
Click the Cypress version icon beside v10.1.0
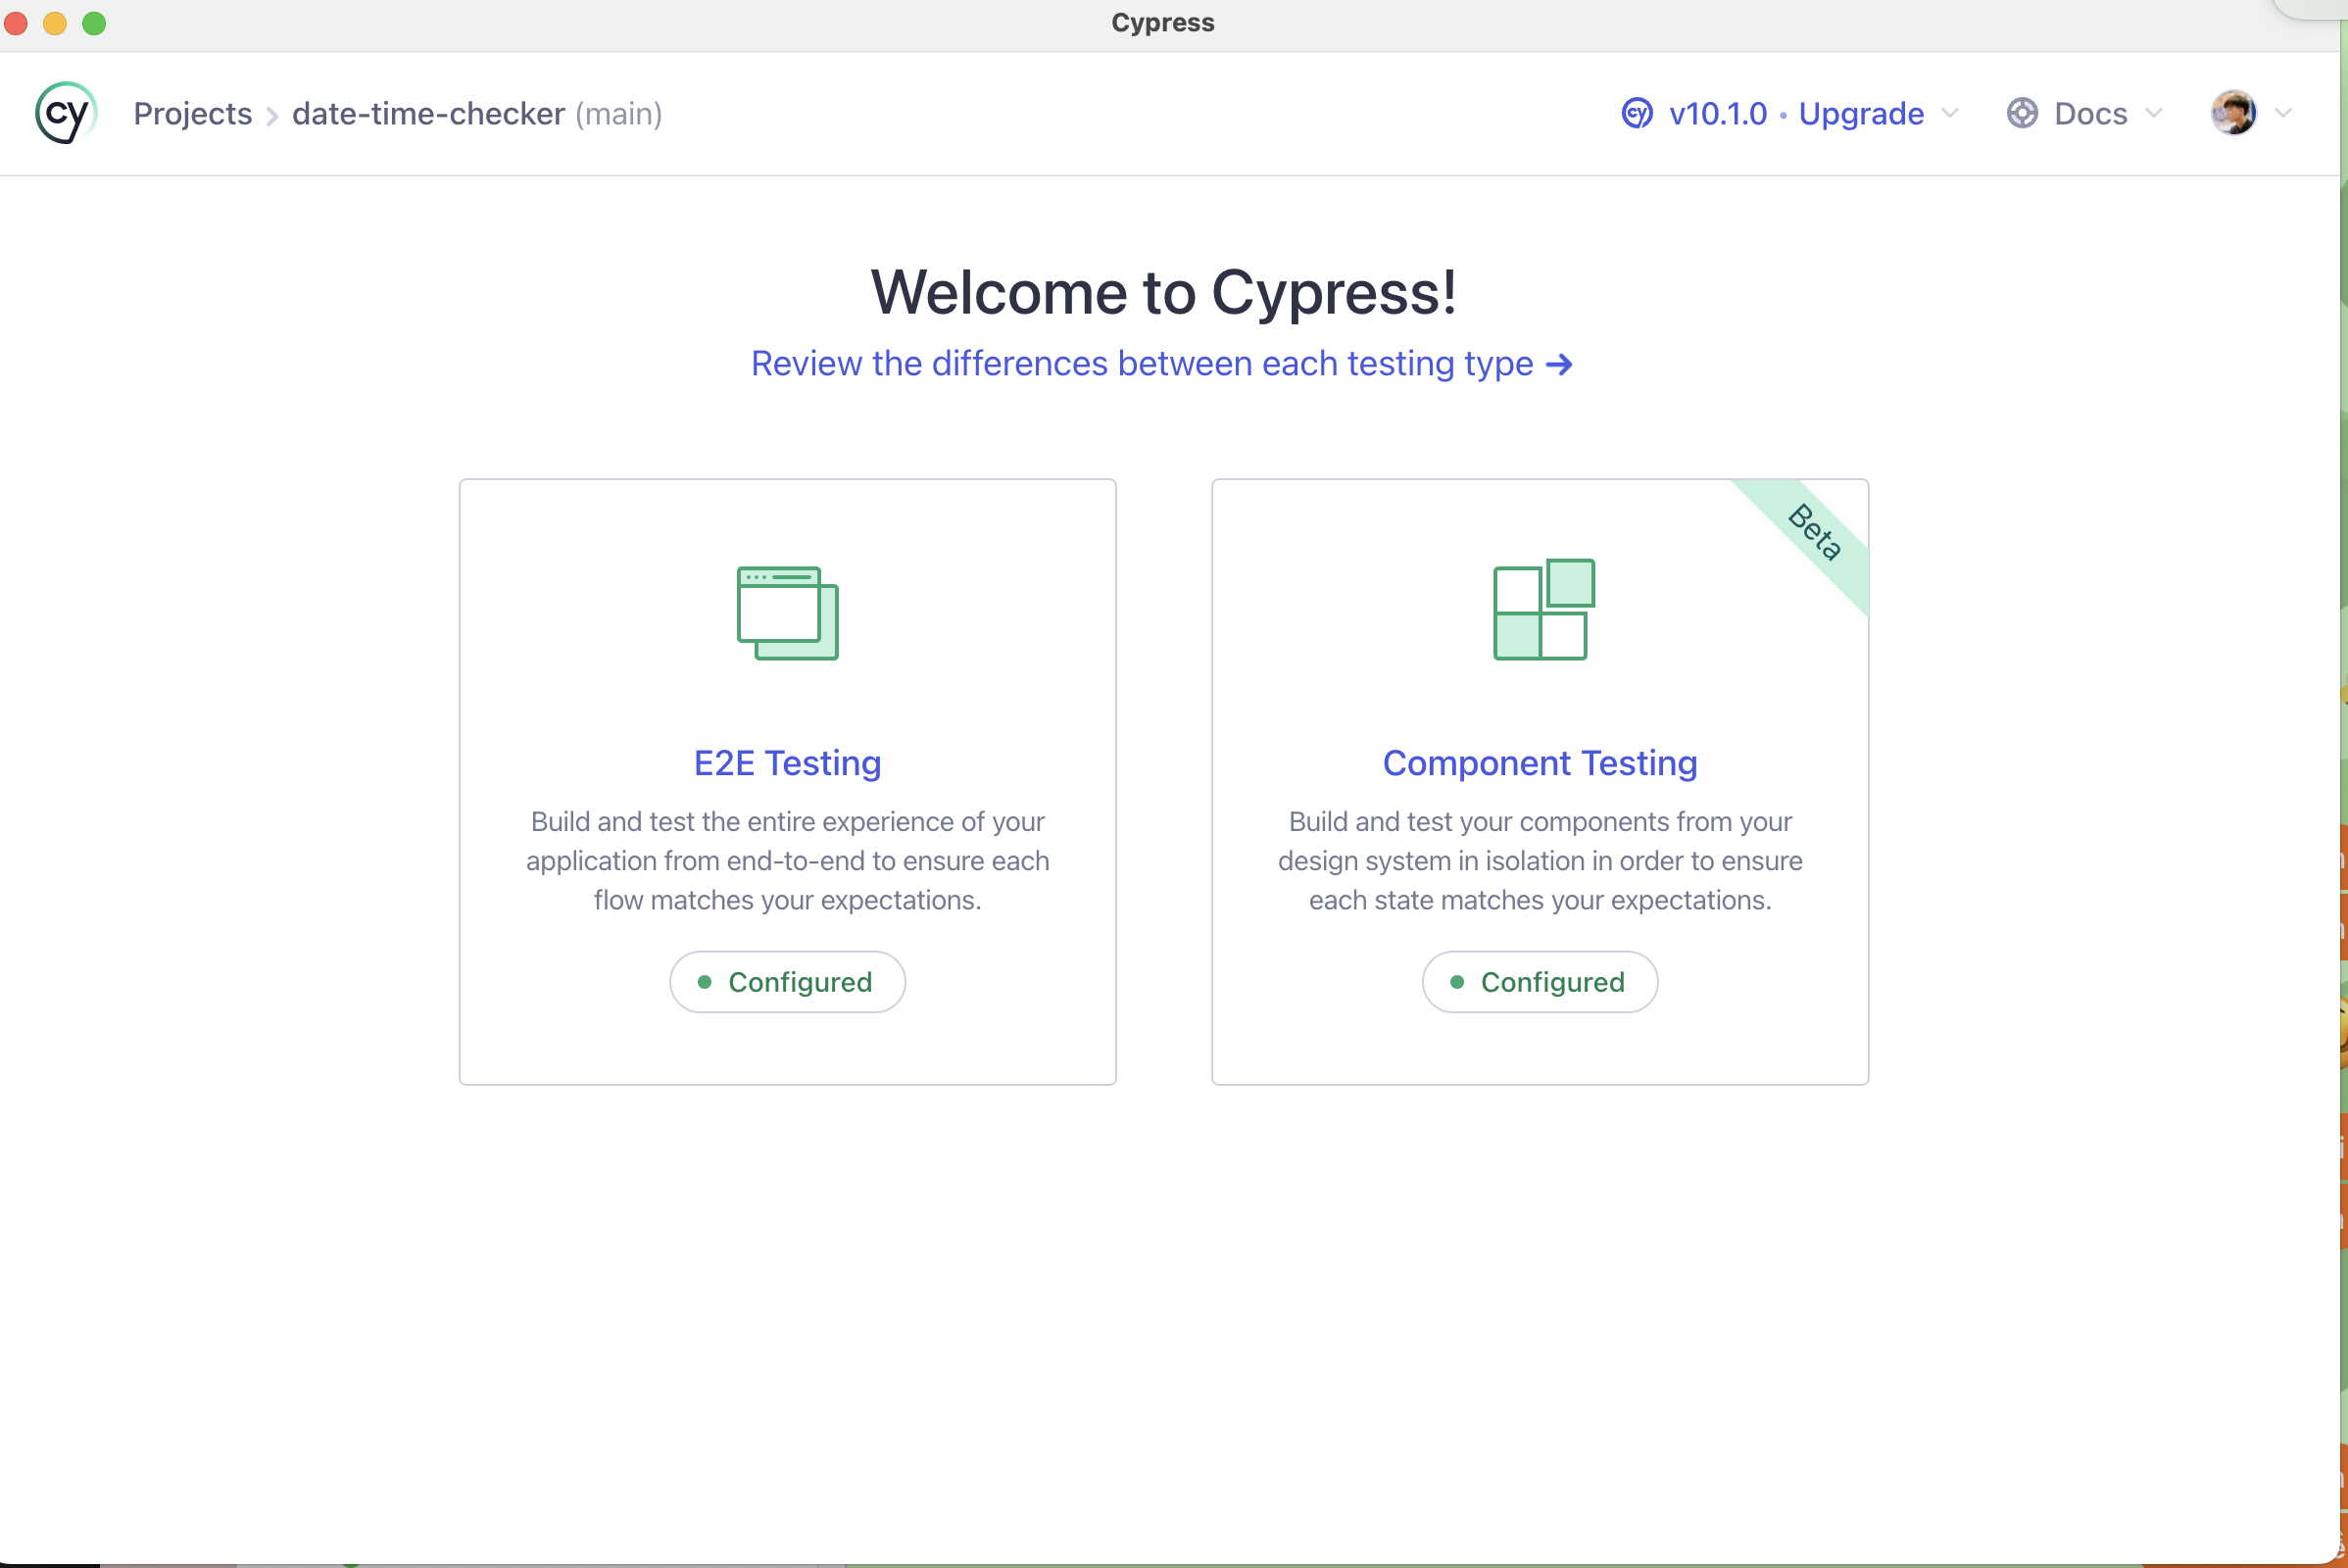[x=1636, y=113]
